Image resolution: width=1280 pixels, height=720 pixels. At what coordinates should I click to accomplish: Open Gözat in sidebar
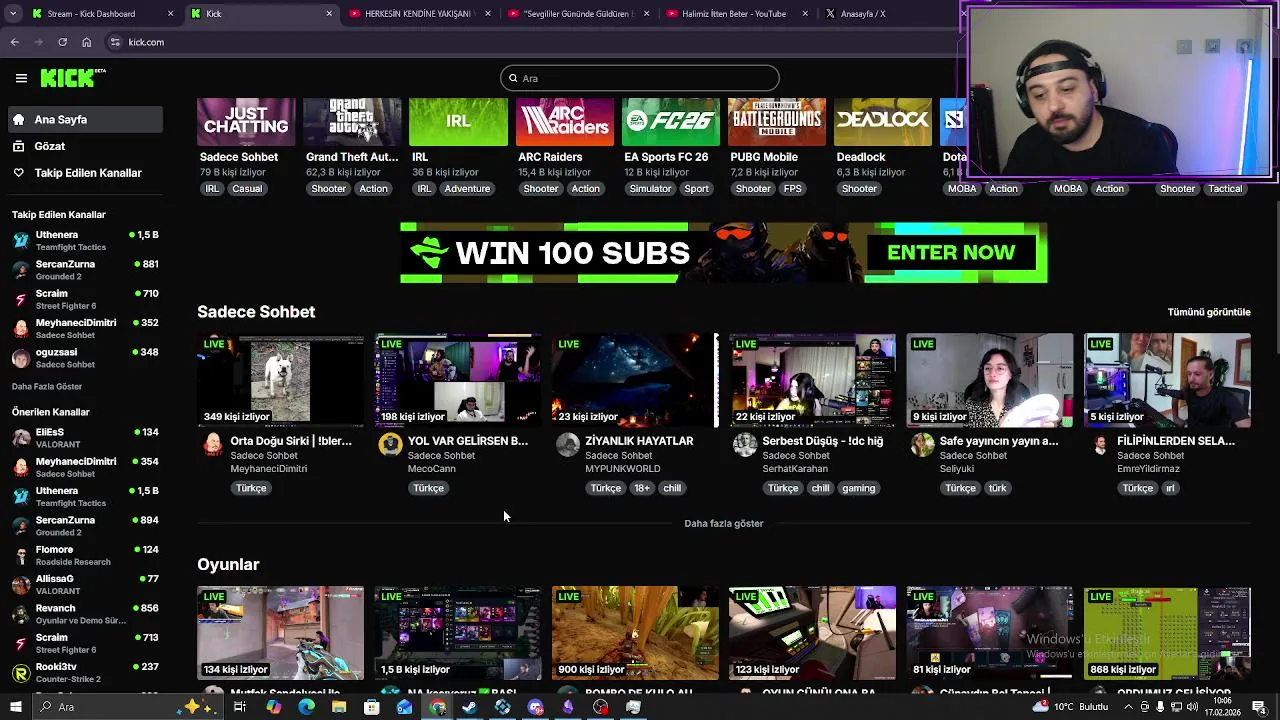coord(85,146)
